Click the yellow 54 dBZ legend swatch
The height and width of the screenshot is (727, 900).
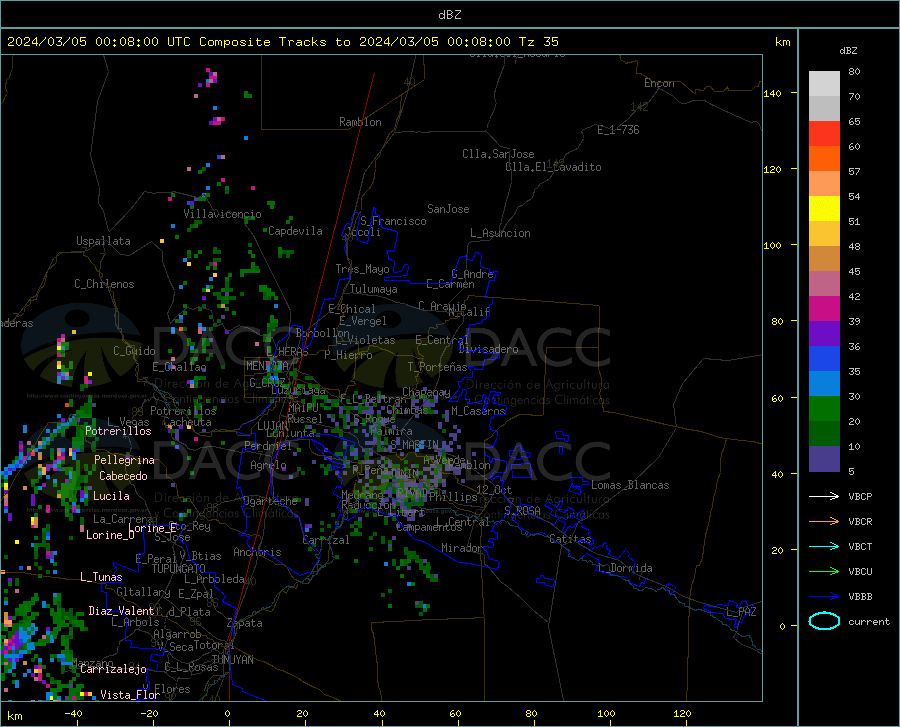click(824, 208)
